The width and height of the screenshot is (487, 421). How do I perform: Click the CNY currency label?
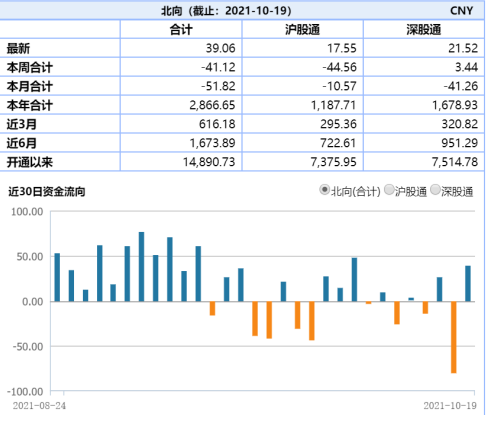[x=461, y=11]
